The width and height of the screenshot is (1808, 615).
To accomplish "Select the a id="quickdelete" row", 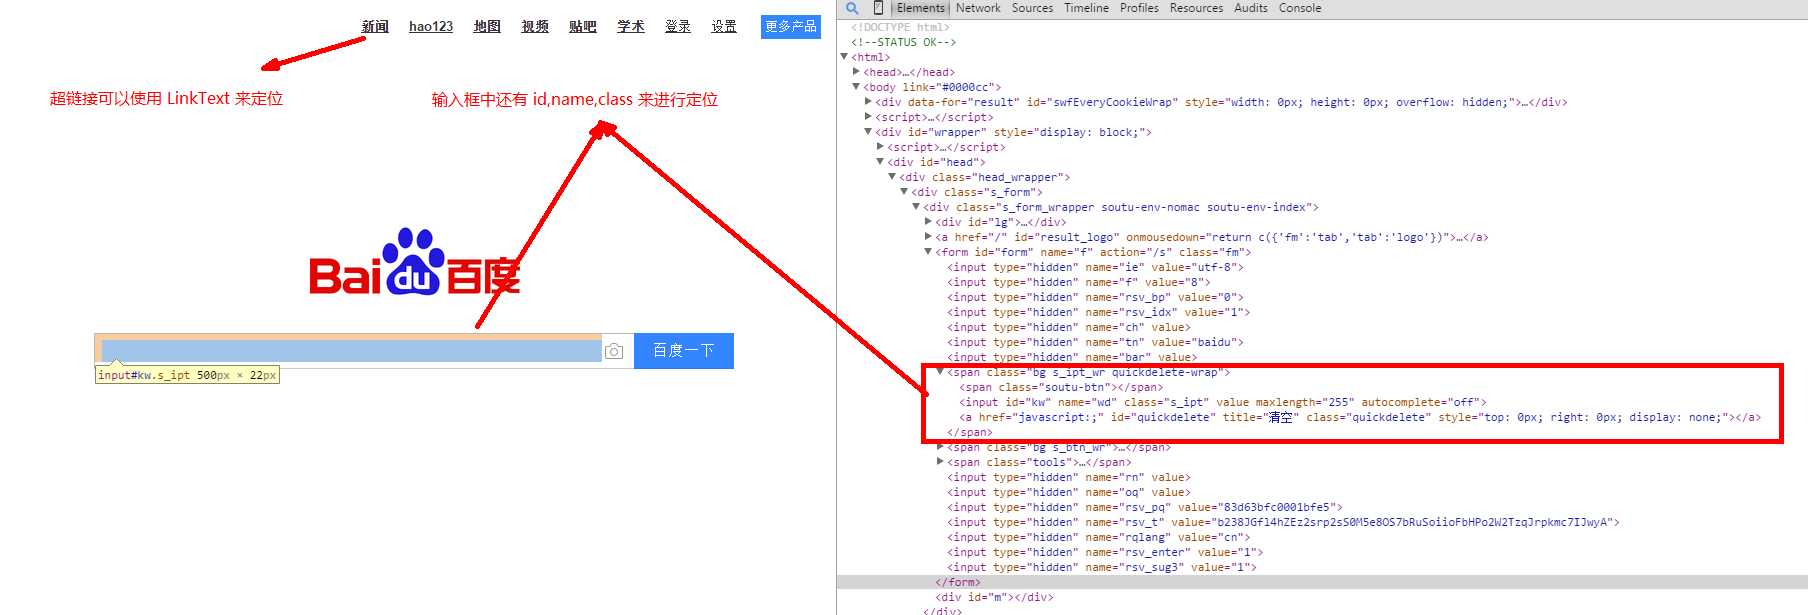I will pos(1360,417).
